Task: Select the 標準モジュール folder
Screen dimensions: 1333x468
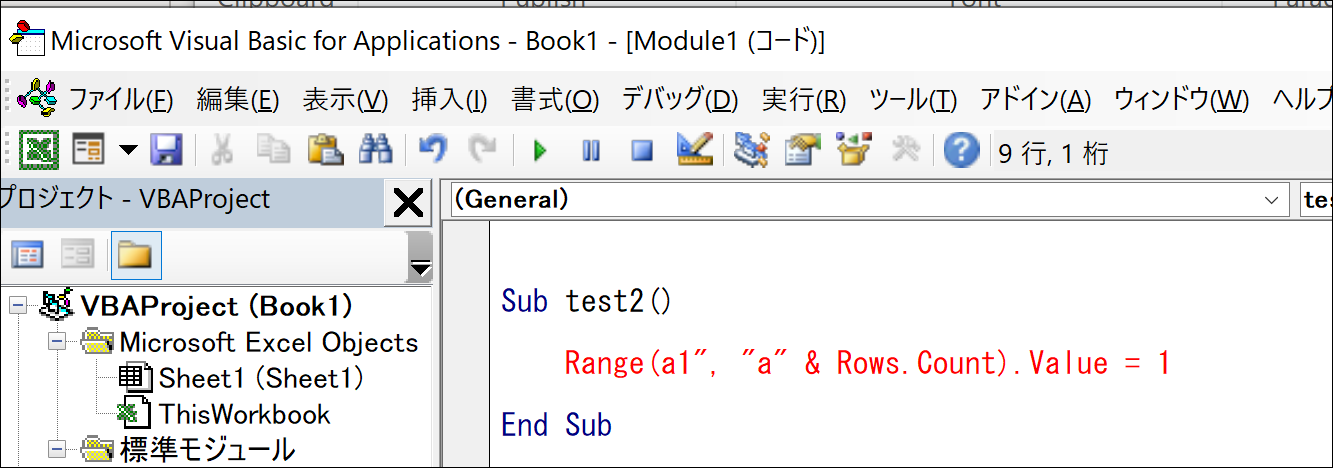Action: click(x=207, y=450)
